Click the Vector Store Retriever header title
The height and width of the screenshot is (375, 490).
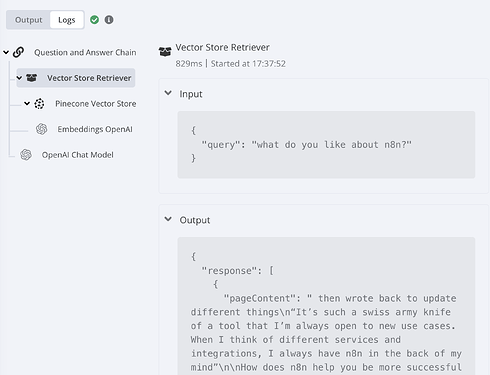coord(223,48)
